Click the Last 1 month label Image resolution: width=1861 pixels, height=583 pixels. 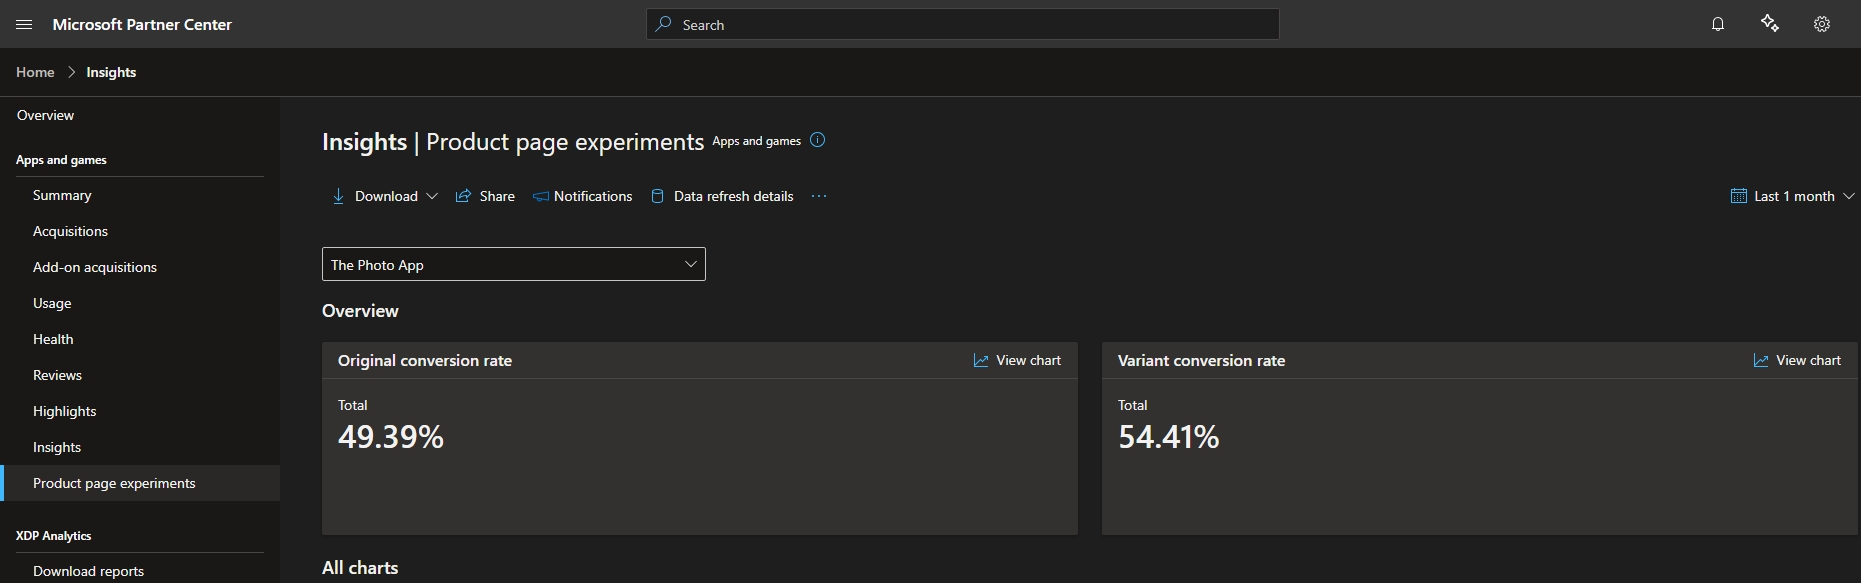(x=1794, y=196)
